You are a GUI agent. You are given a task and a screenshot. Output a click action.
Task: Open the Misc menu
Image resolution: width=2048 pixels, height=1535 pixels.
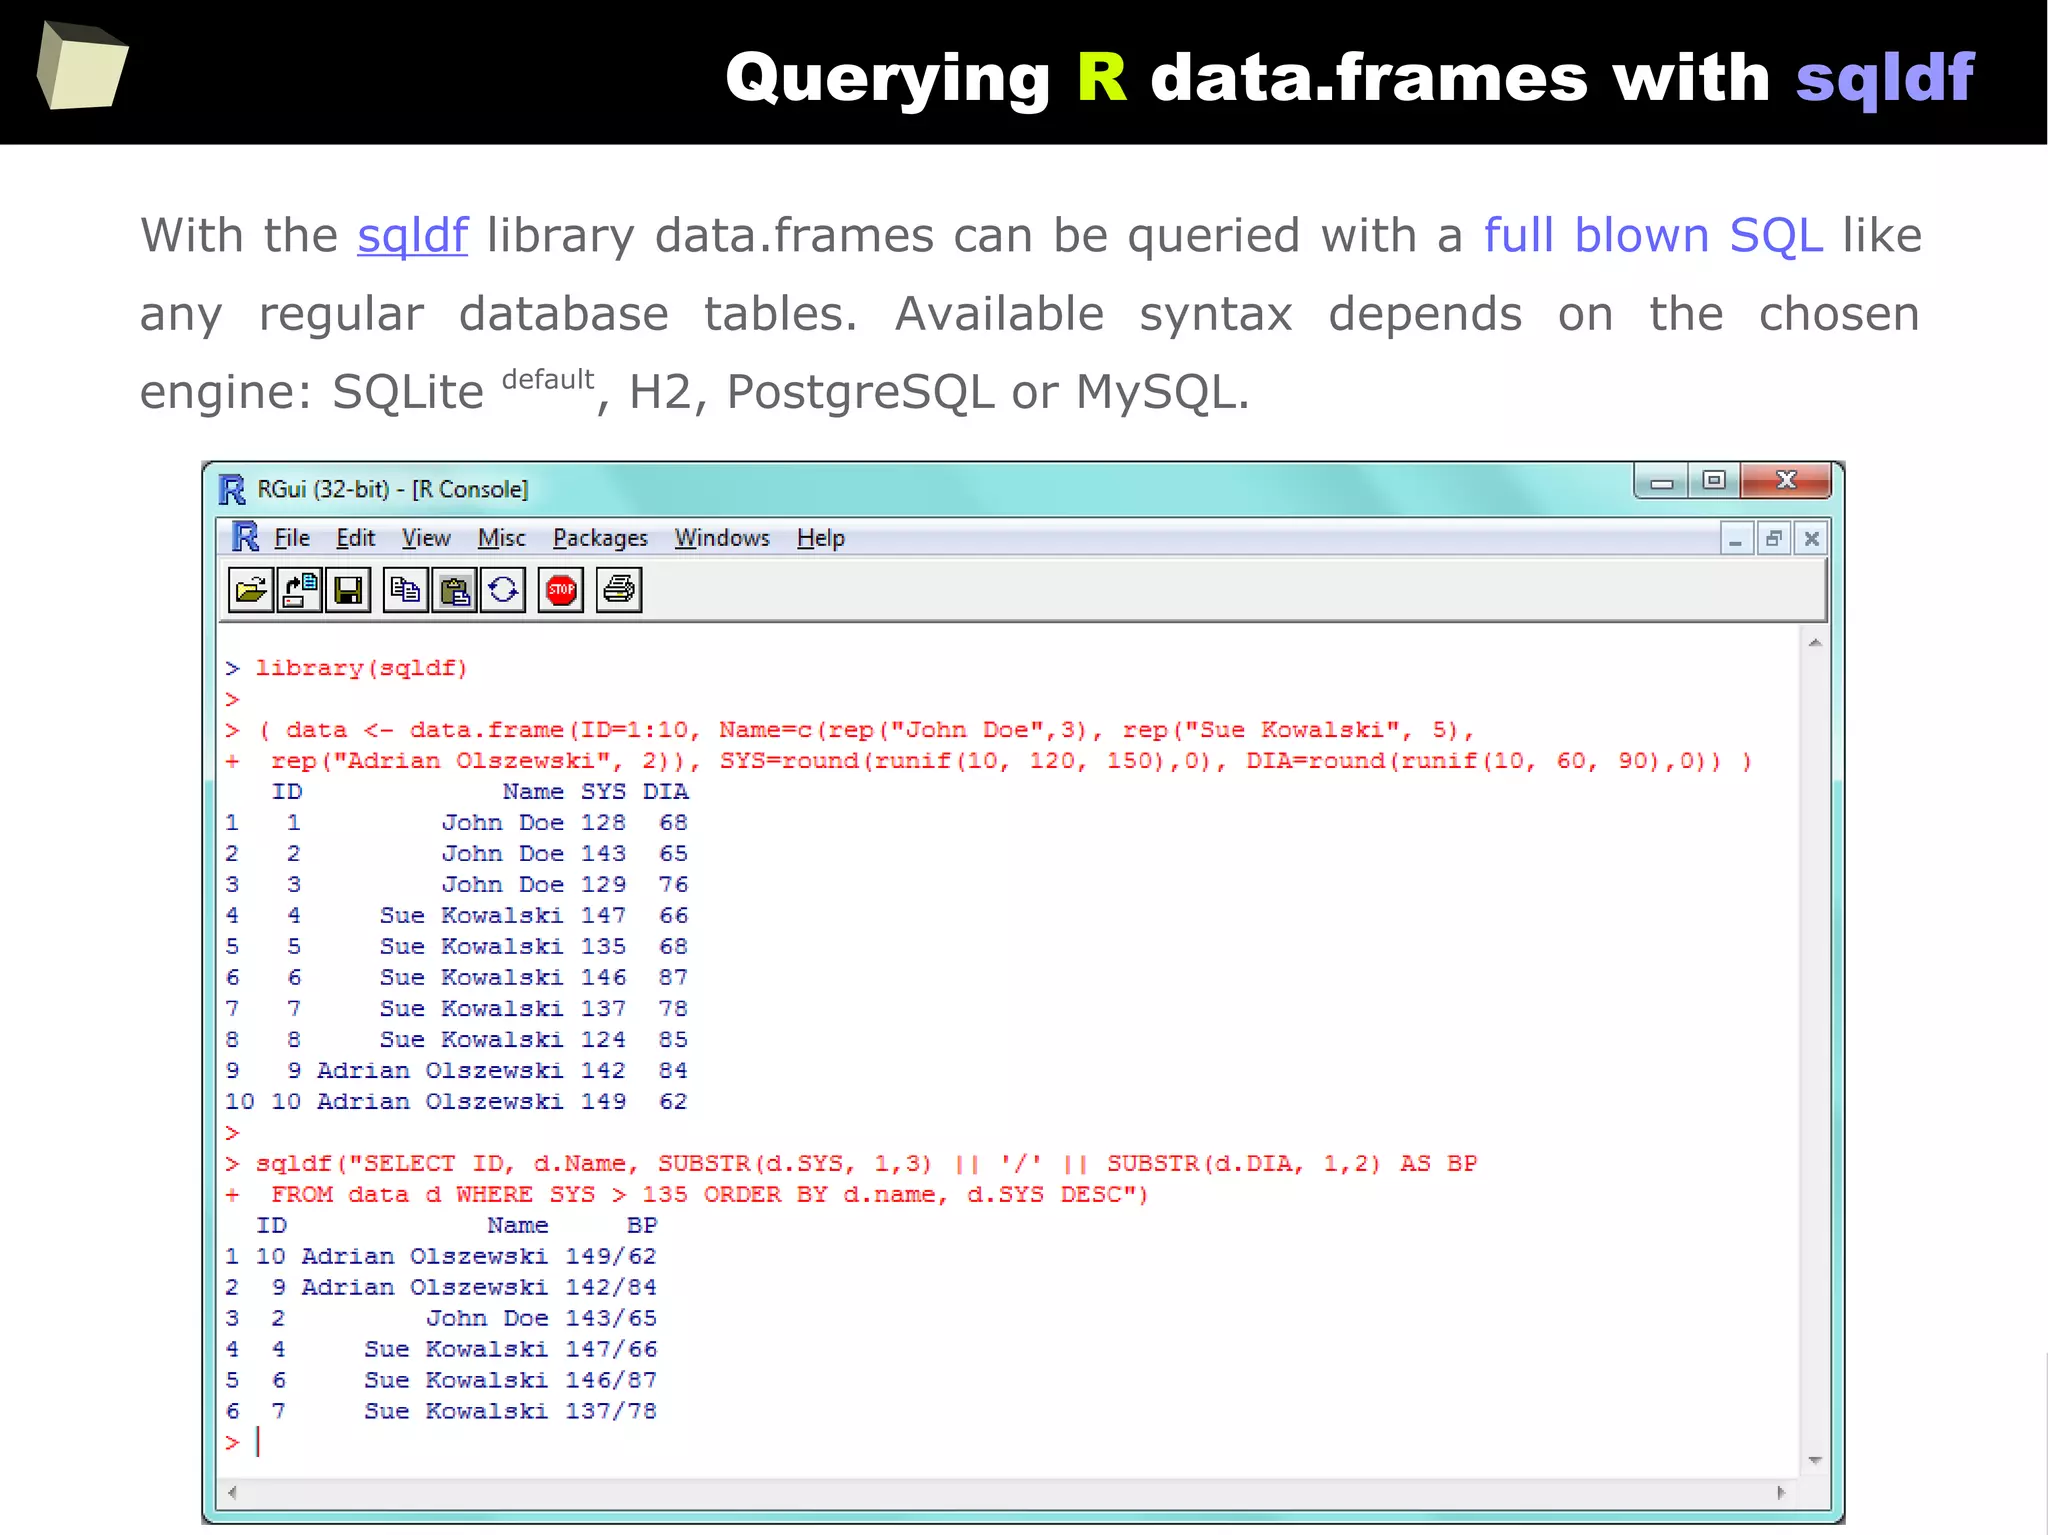pos(501,538)
